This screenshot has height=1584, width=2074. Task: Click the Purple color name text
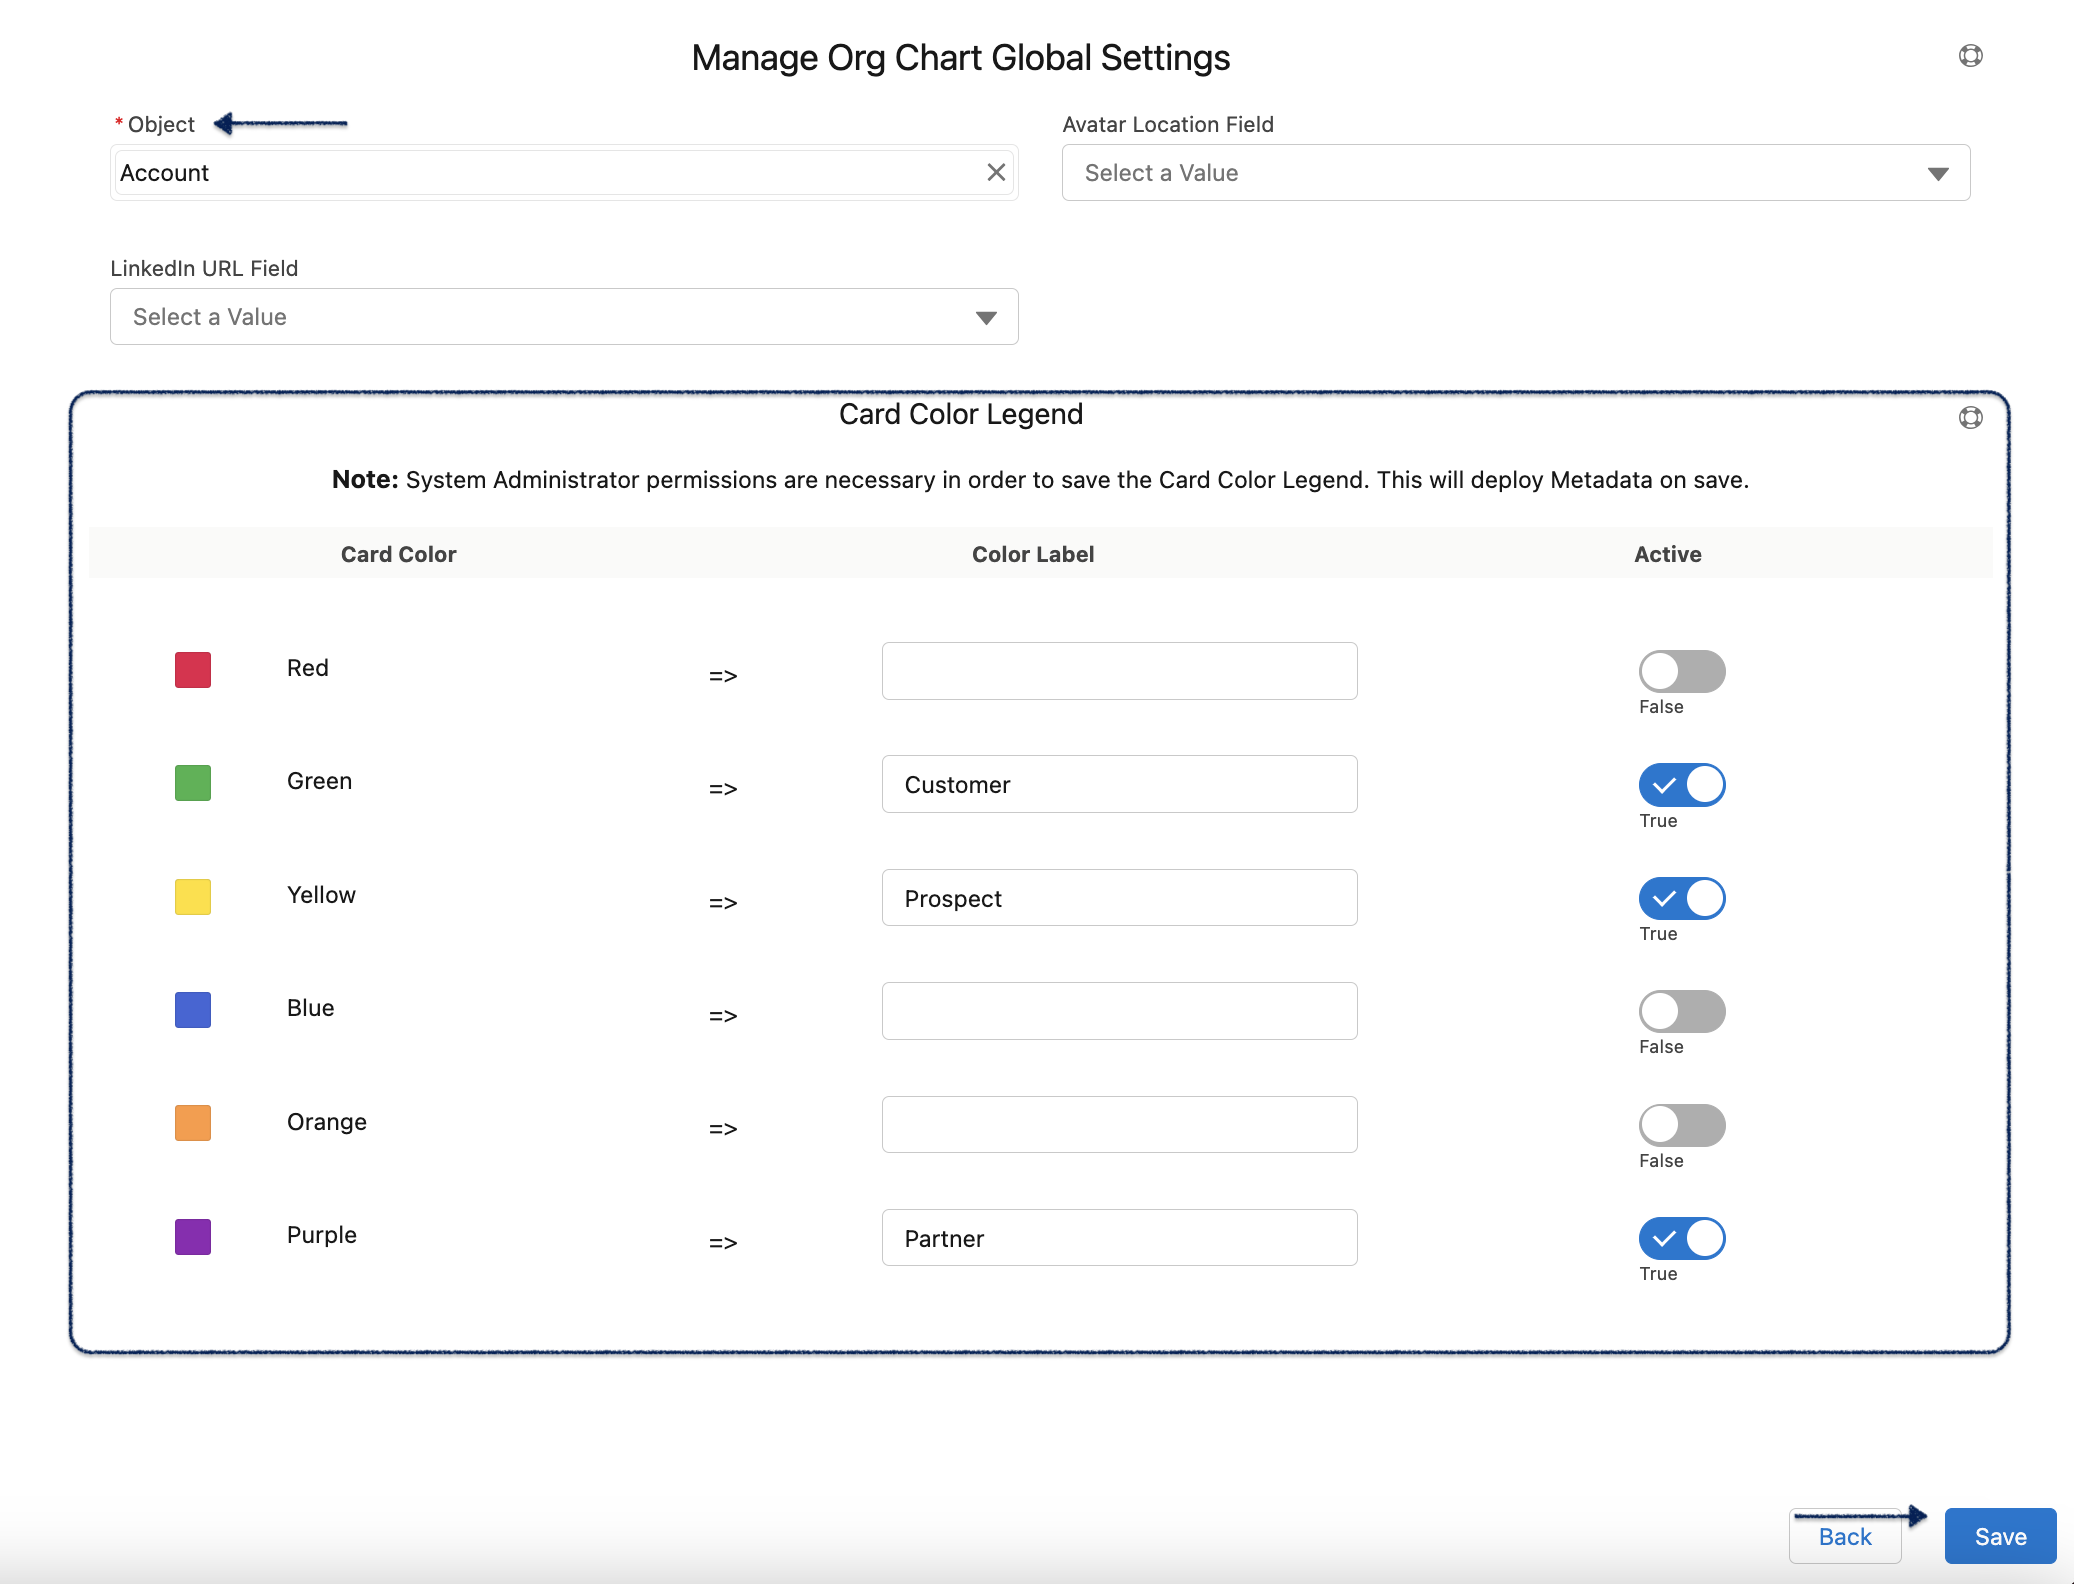point(322,1235)
